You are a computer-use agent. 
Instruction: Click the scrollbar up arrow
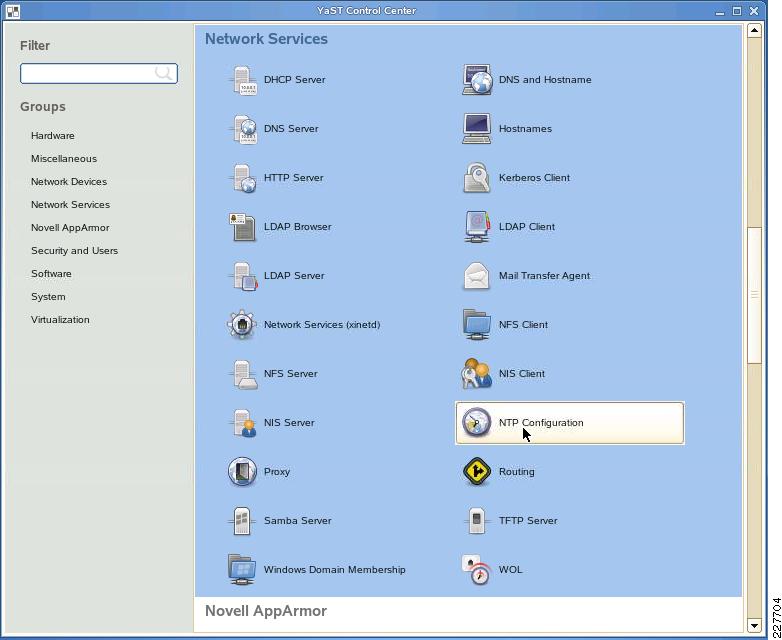coord(754,30)
